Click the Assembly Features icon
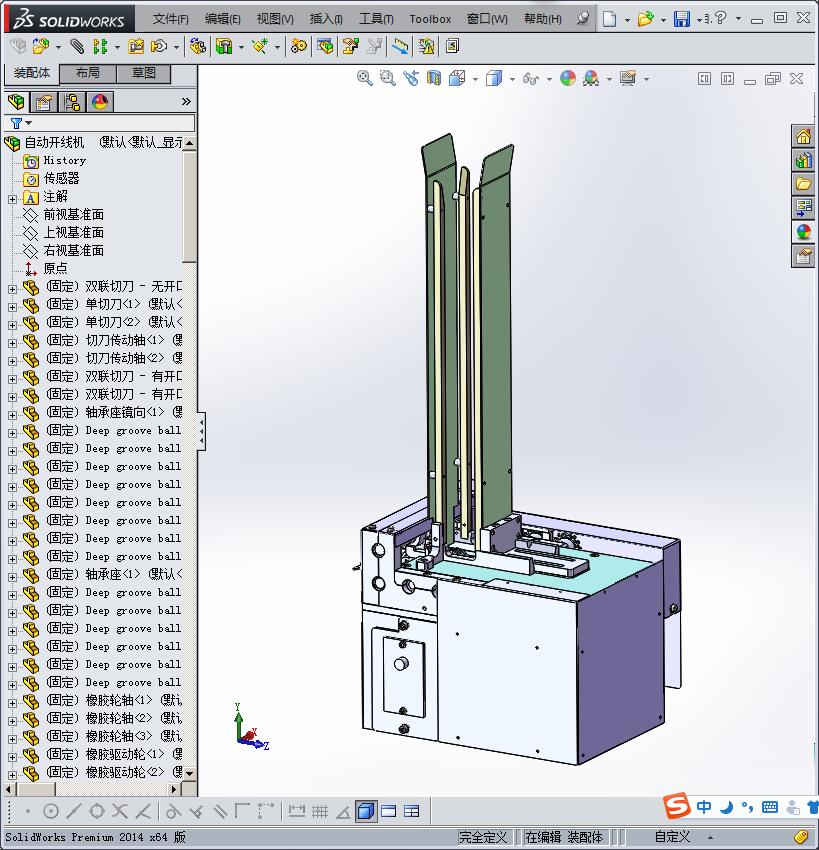 coord(223,47)
